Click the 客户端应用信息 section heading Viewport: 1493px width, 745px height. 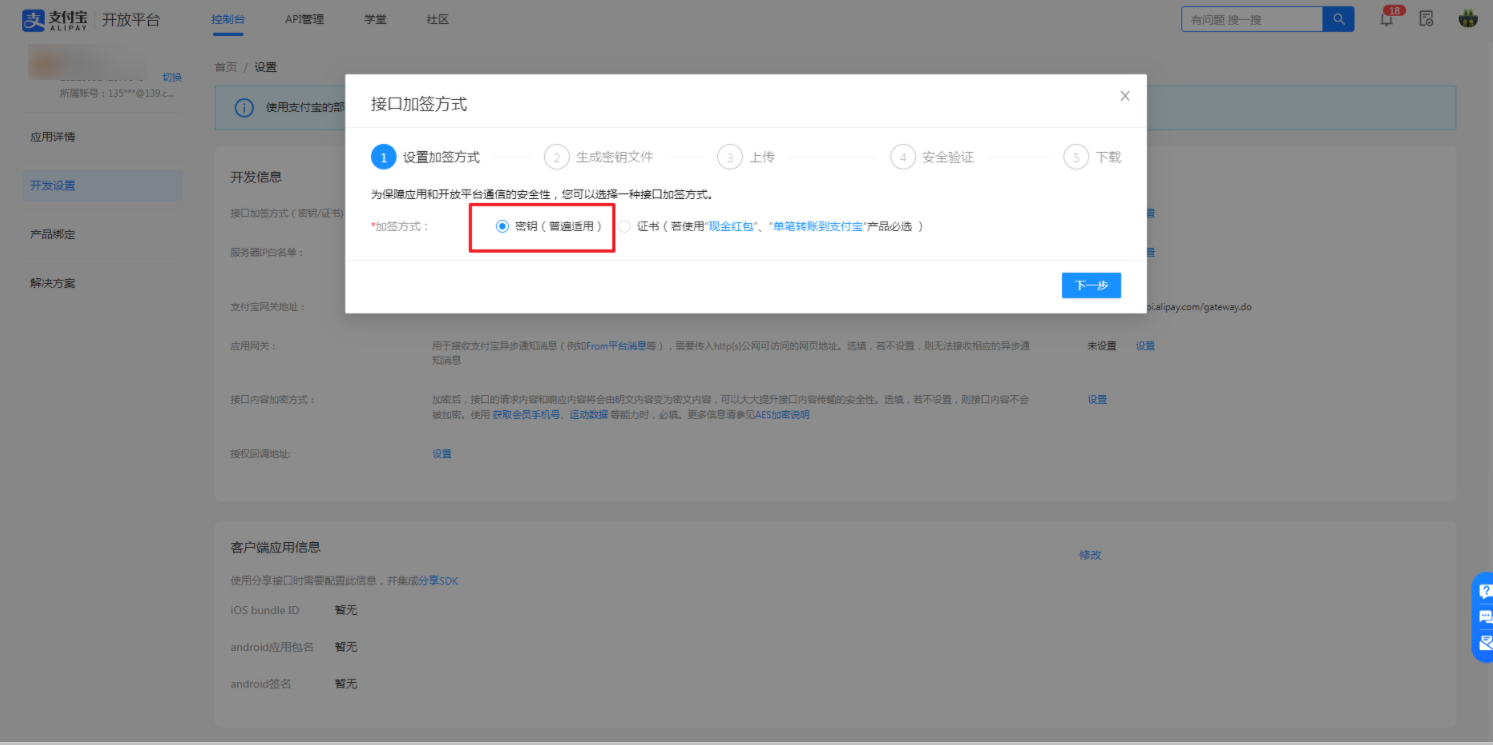(275, 547)
